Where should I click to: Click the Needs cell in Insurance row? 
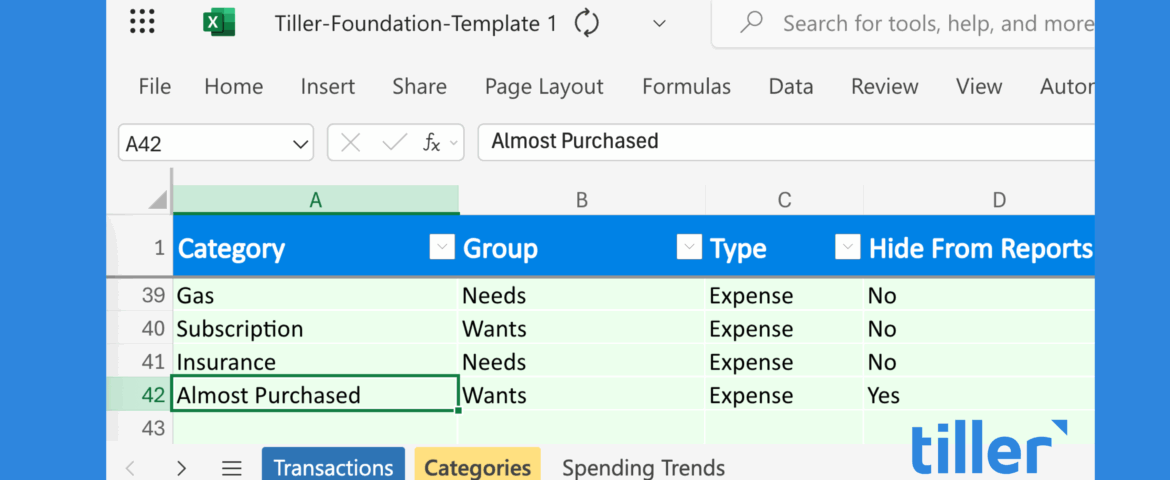(x=582, y=362)
